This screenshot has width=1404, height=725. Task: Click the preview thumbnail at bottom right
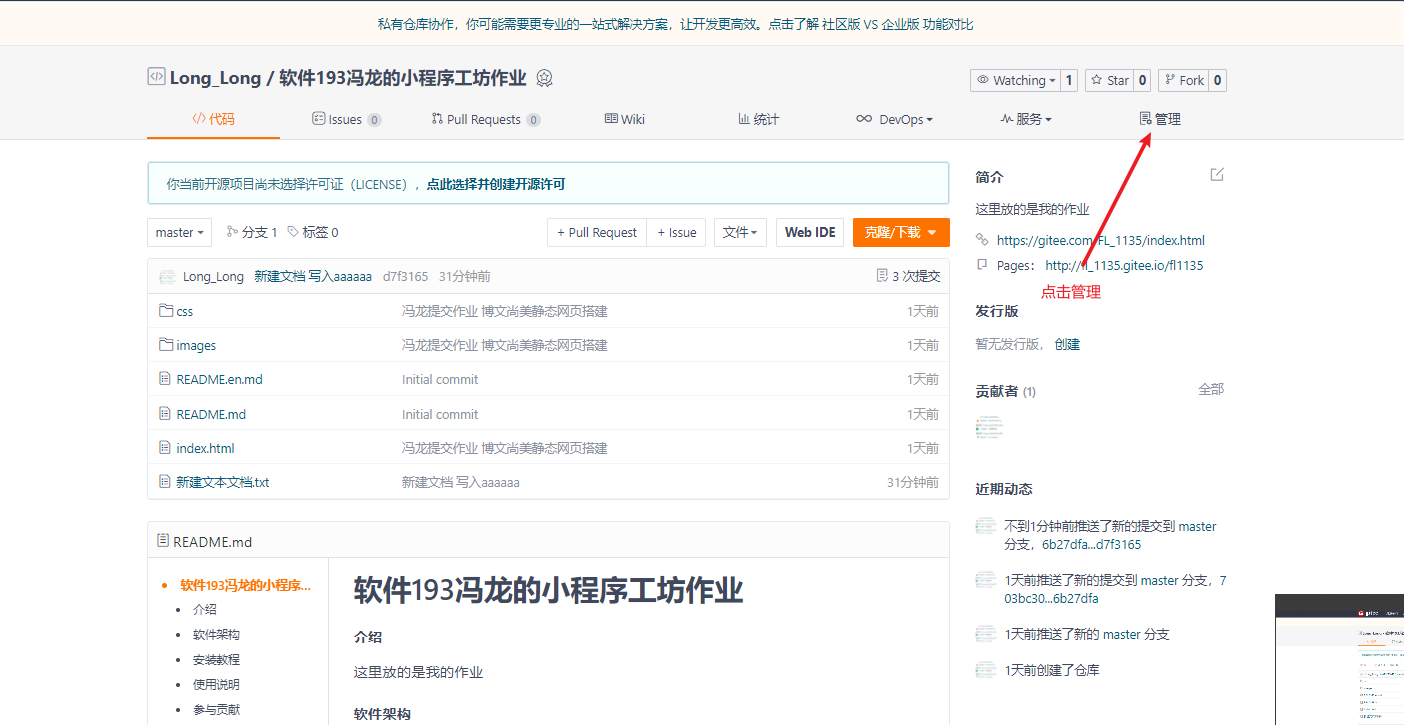click(1339, 660)
